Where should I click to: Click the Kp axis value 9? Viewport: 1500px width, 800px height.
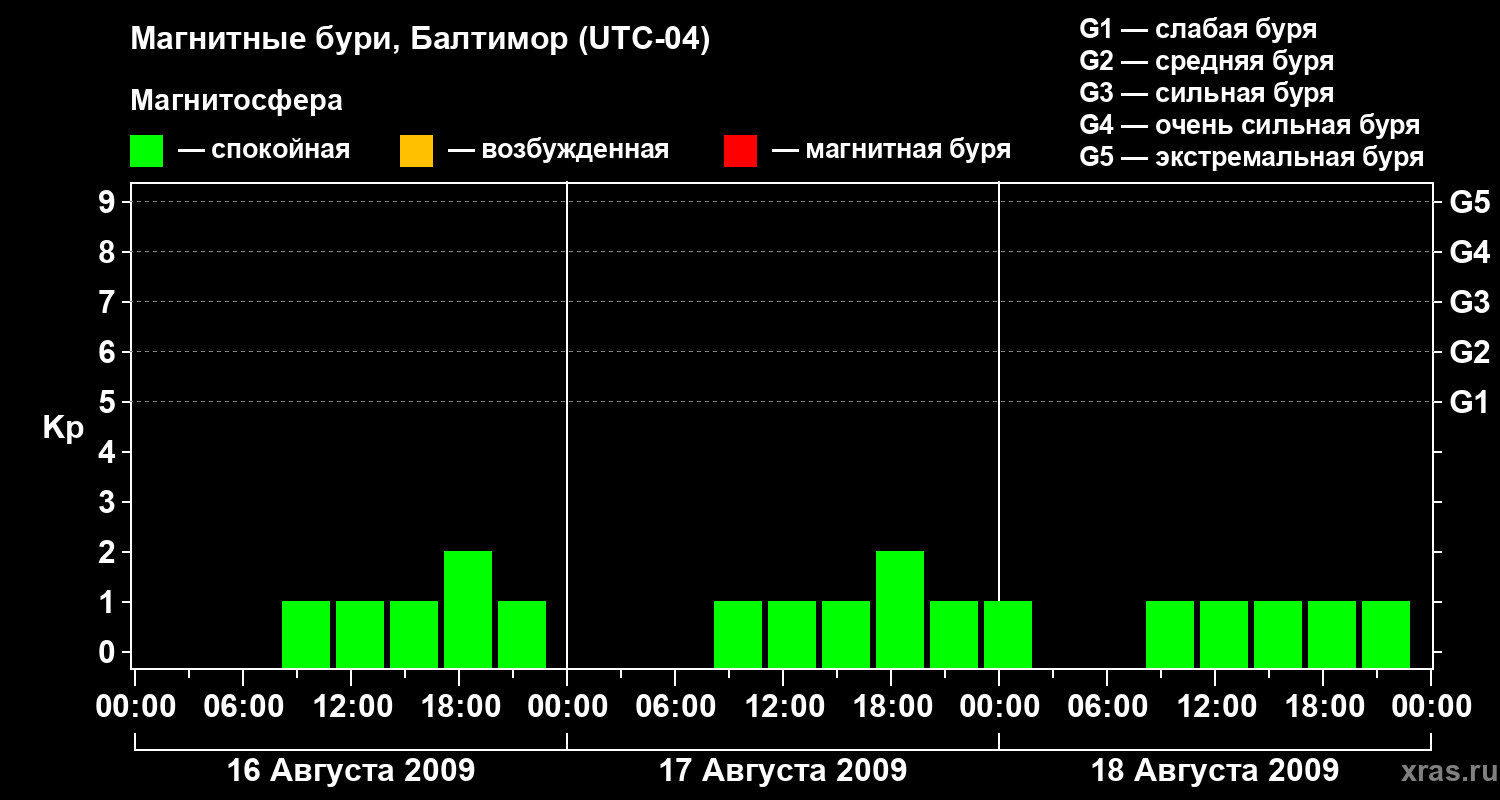(x=109, y=202)
